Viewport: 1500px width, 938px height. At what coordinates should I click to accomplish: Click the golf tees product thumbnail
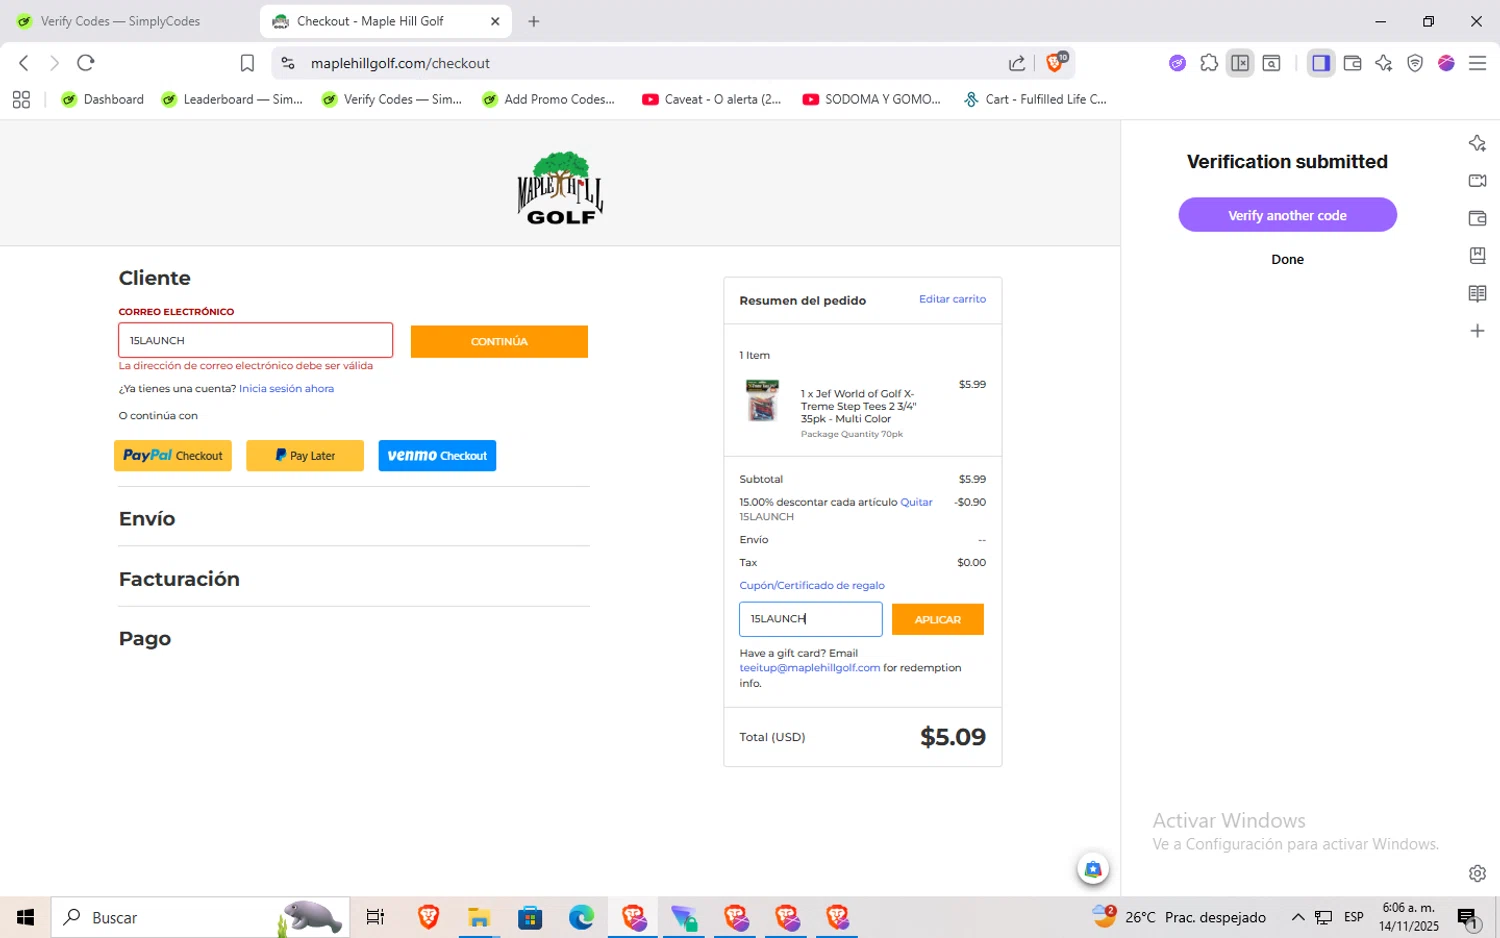coord(762,400)
